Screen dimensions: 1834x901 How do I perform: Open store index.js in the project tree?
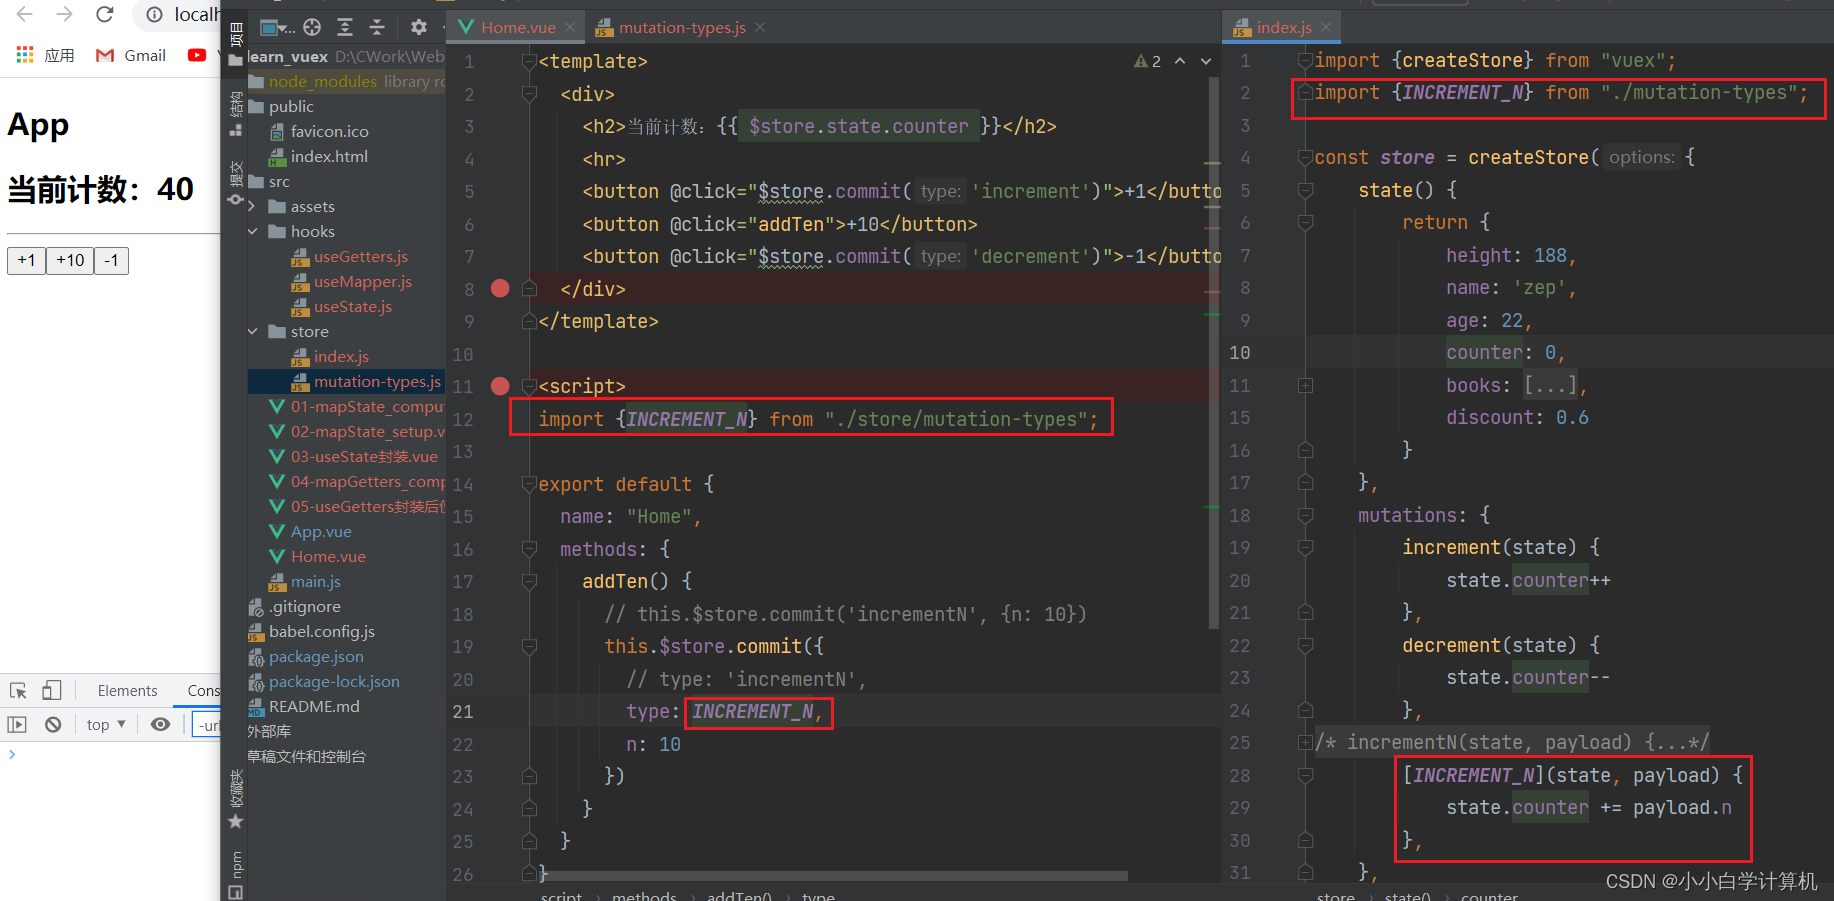coord(331,356)
